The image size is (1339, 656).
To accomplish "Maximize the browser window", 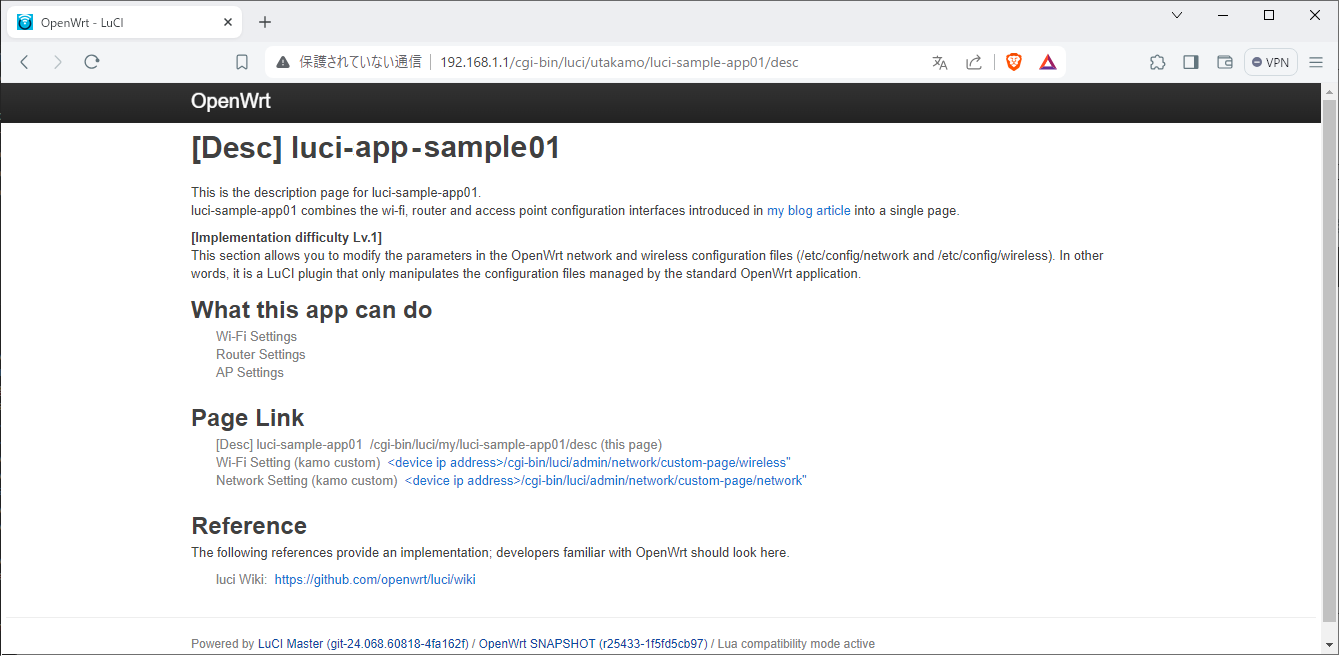I will [x=1269, y=15].
